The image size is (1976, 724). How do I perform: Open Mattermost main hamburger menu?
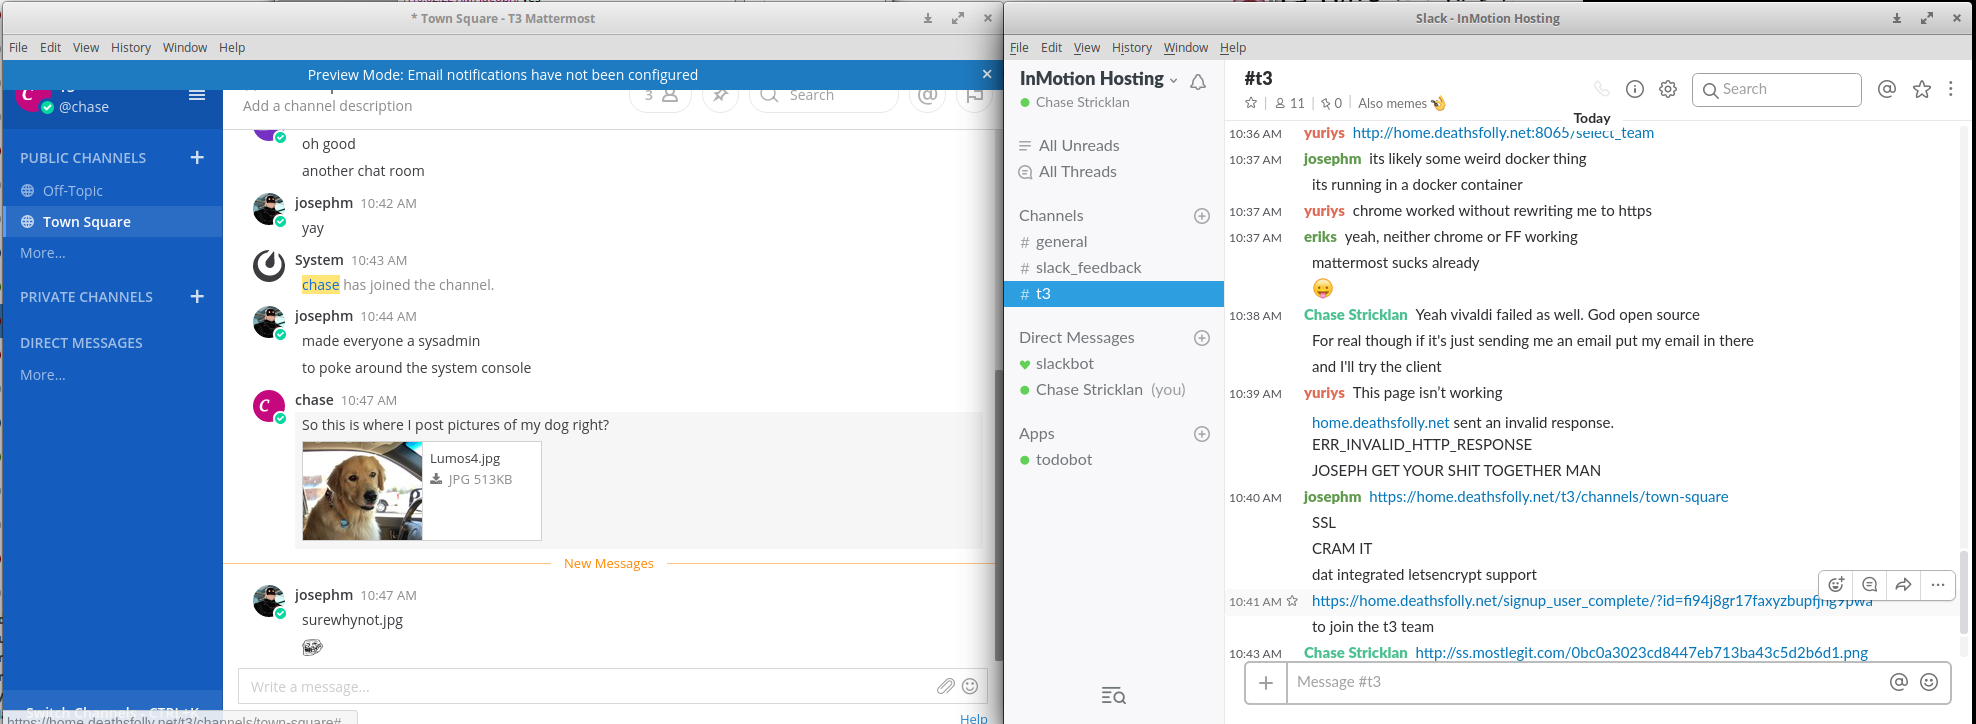(197, 95)
